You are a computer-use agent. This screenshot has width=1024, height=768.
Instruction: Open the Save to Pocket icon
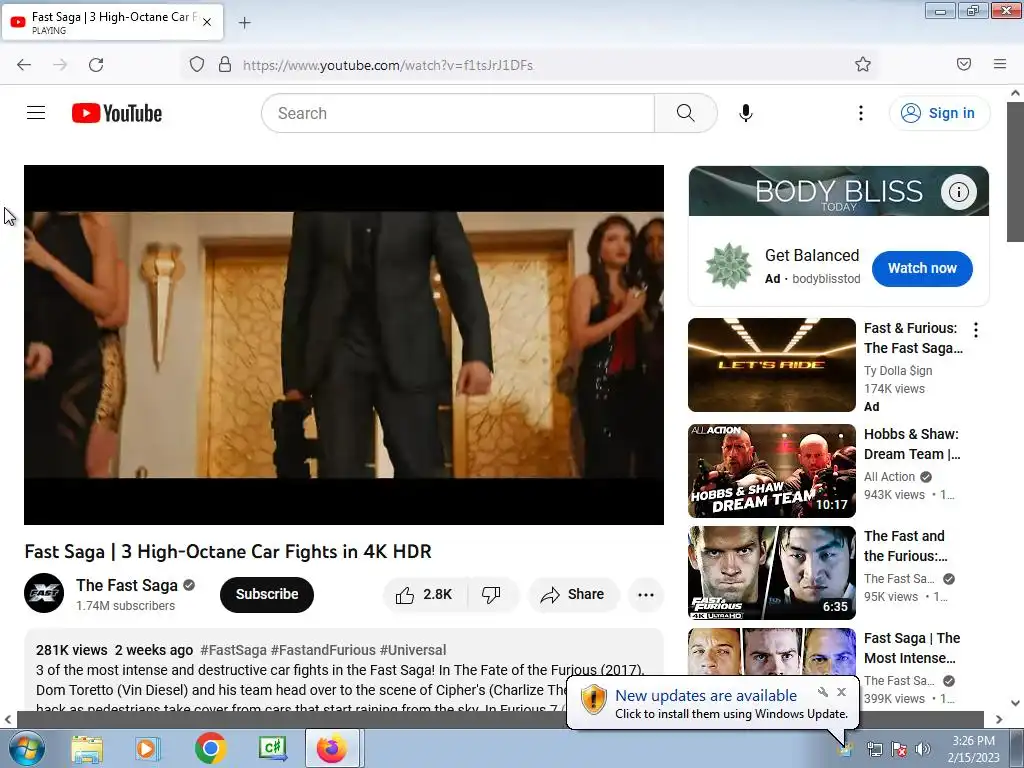click(x=964, y=64)
